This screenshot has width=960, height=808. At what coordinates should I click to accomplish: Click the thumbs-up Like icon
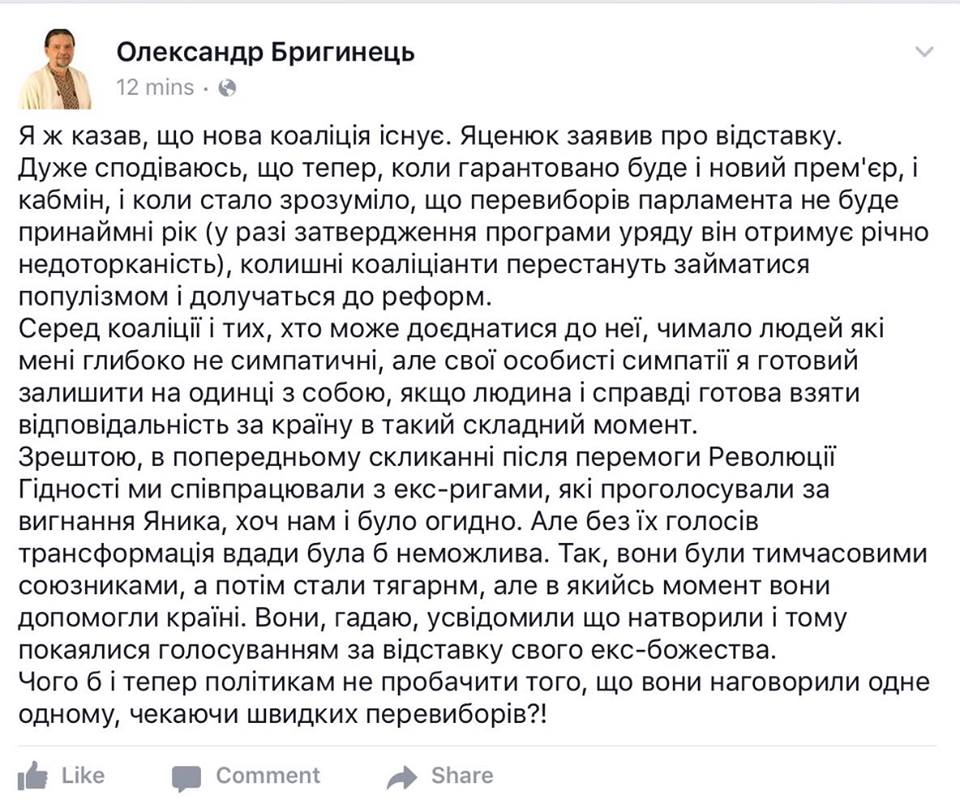(x=33, y=775)
